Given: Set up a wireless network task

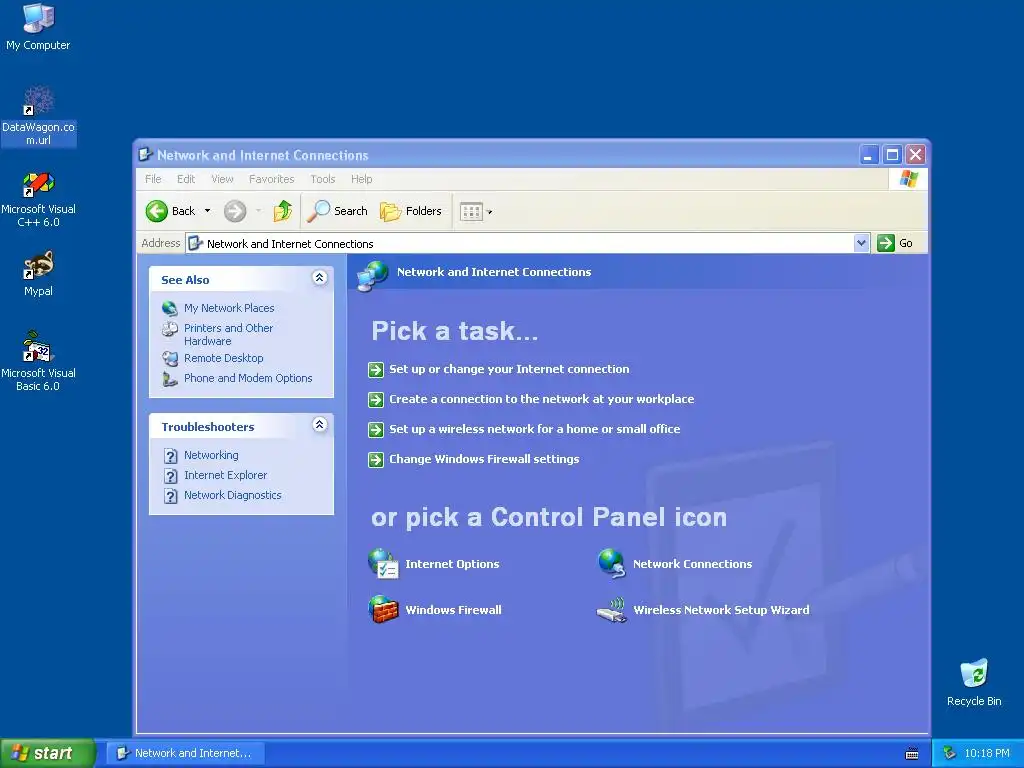Looking at the screenshot, I should (x=535, y=429).
